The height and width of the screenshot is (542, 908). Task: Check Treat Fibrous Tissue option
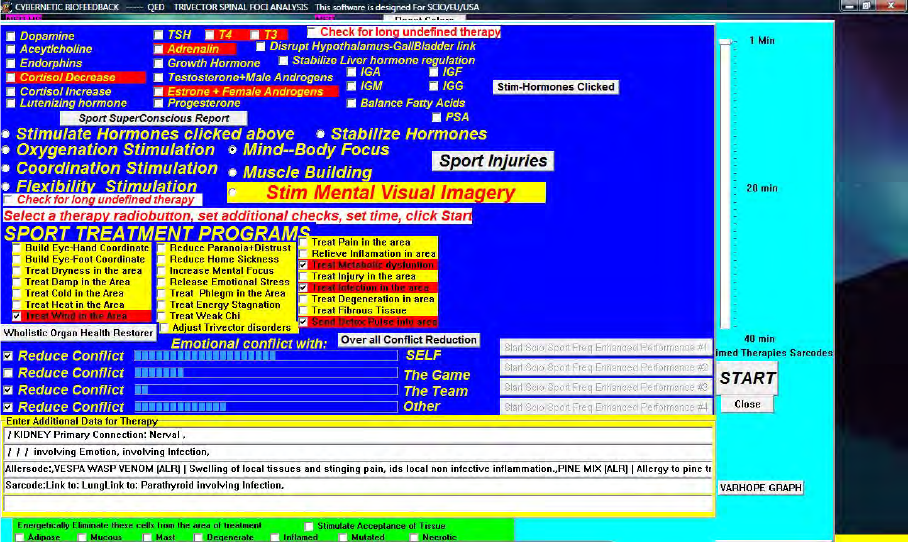pyautogui.click(x=303, y=310)
